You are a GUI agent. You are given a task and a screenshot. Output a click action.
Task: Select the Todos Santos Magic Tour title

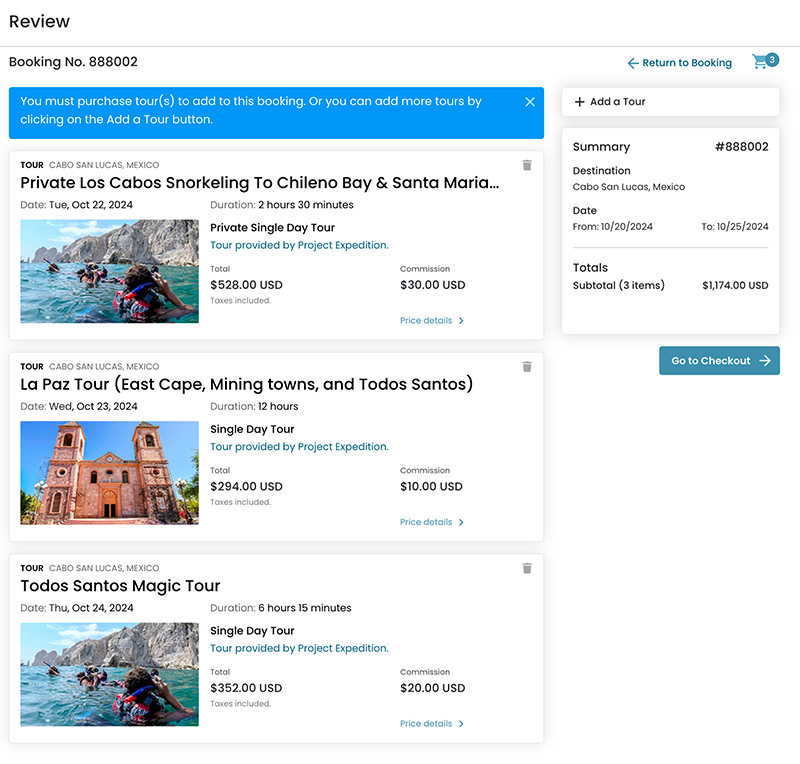(120, 586)
